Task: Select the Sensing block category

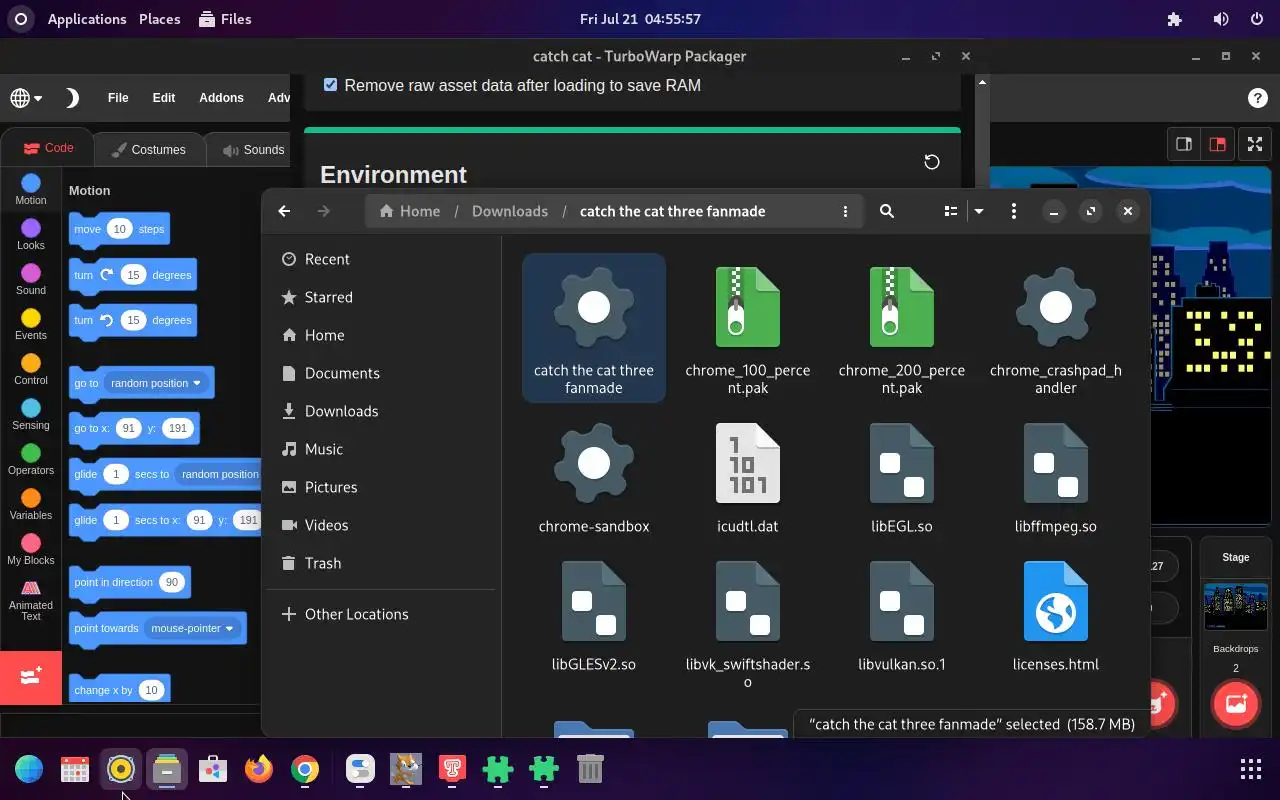Action: pos(31,415)
